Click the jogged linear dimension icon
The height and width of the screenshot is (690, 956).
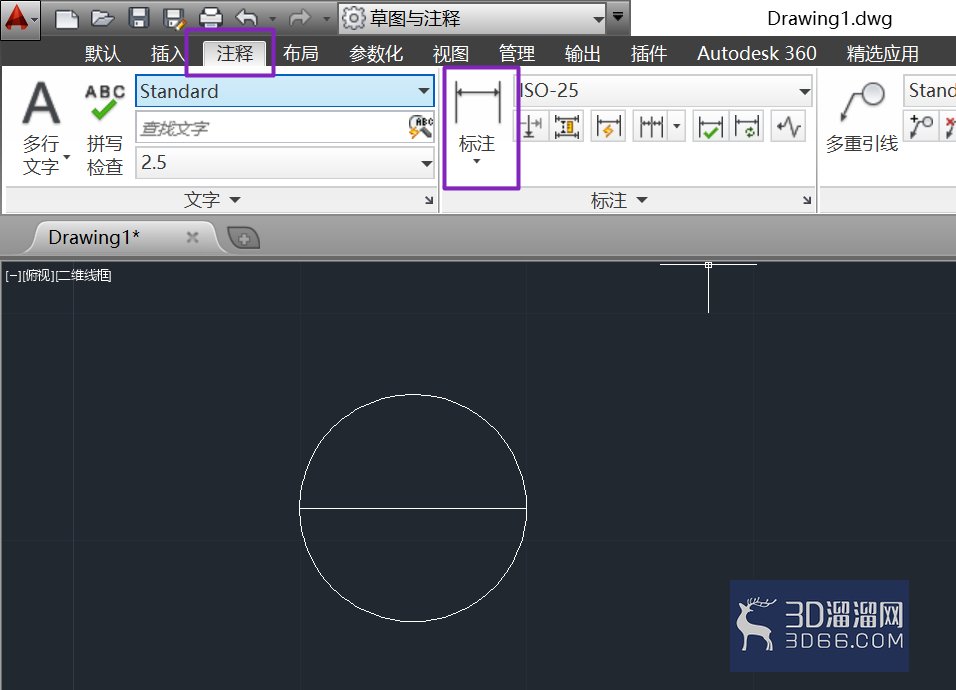click(788, 126)
